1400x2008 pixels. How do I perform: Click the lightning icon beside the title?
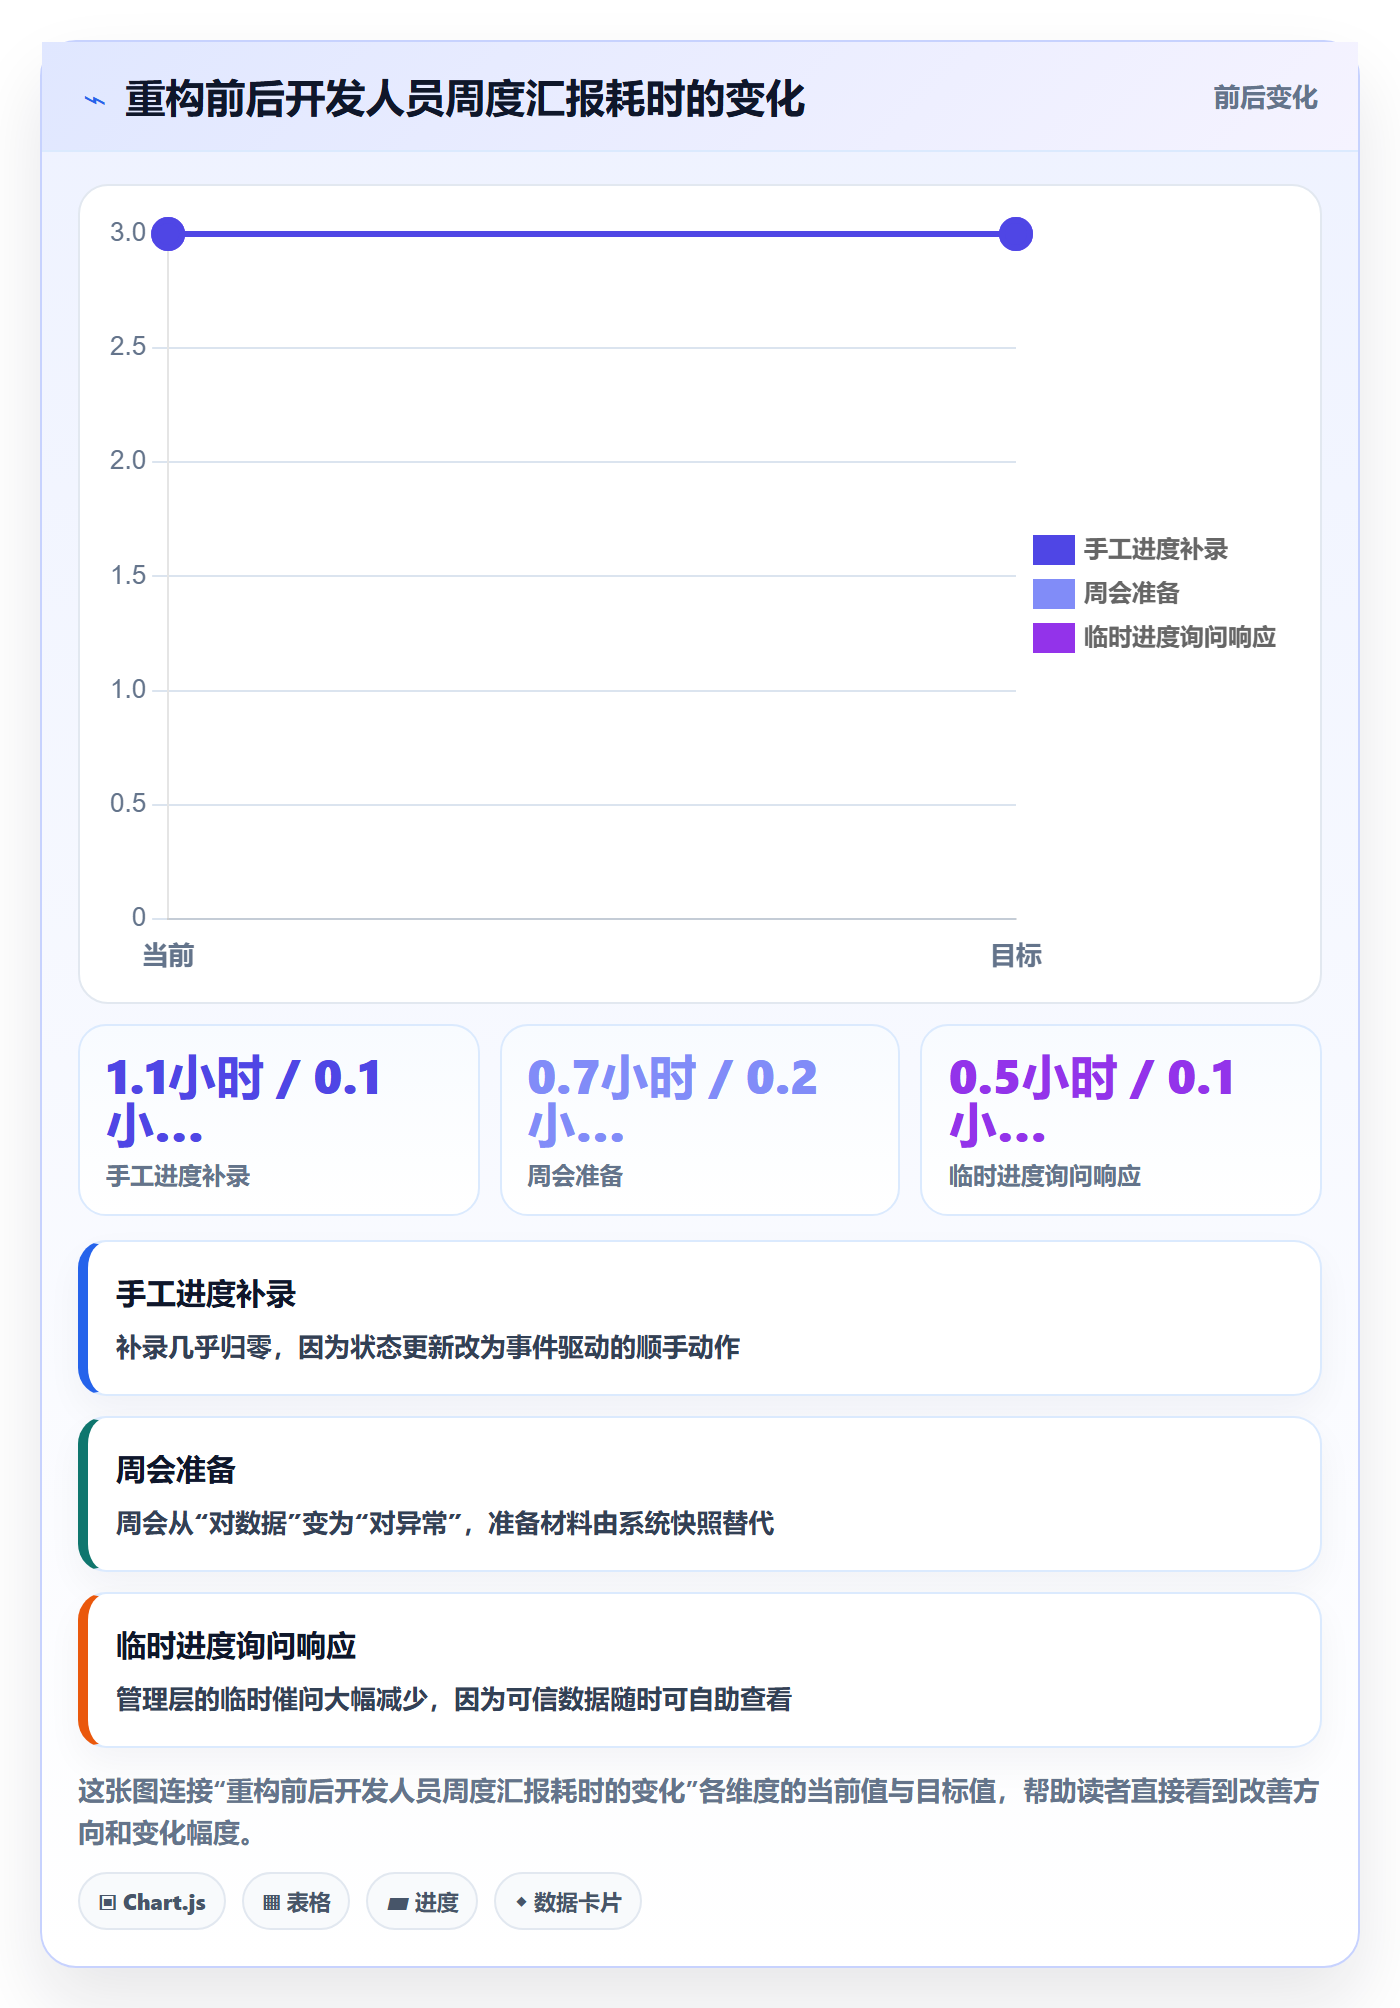coord(95,100)
